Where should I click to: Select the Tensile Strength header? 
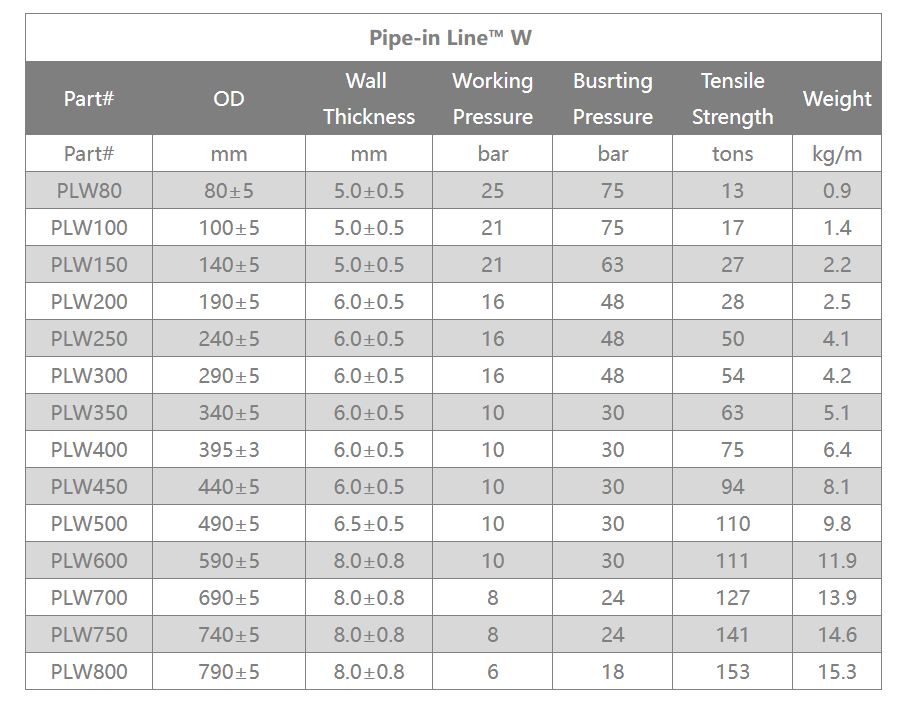tap(732, 99)
